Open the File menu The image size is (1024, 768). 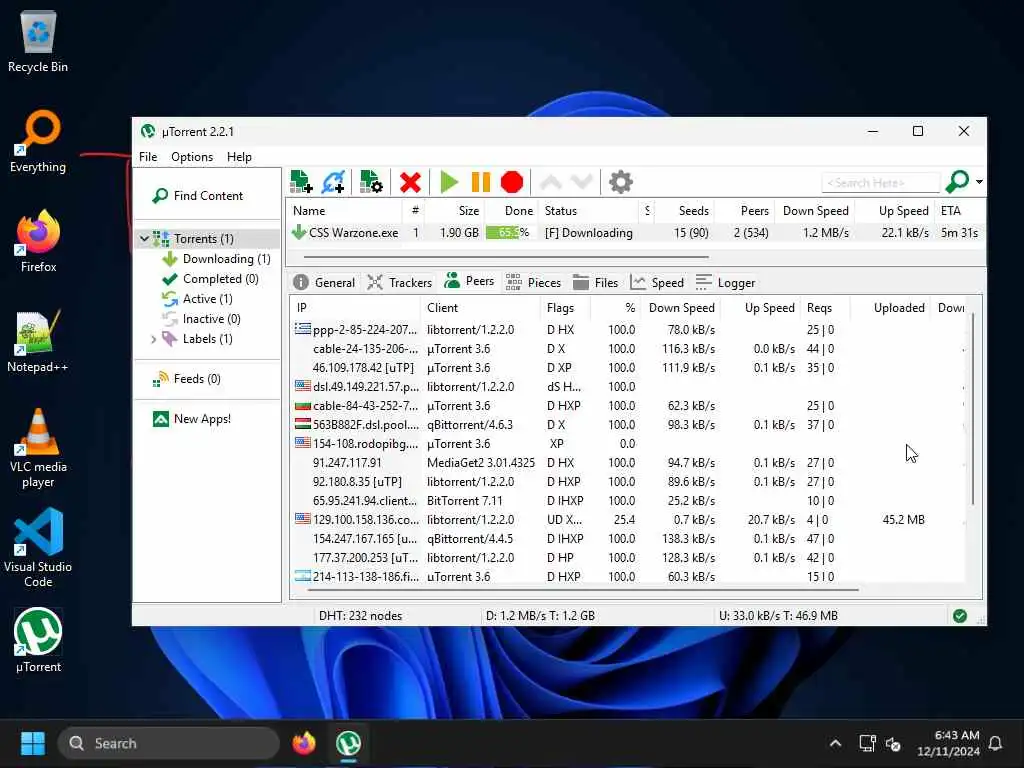point(148,157)
